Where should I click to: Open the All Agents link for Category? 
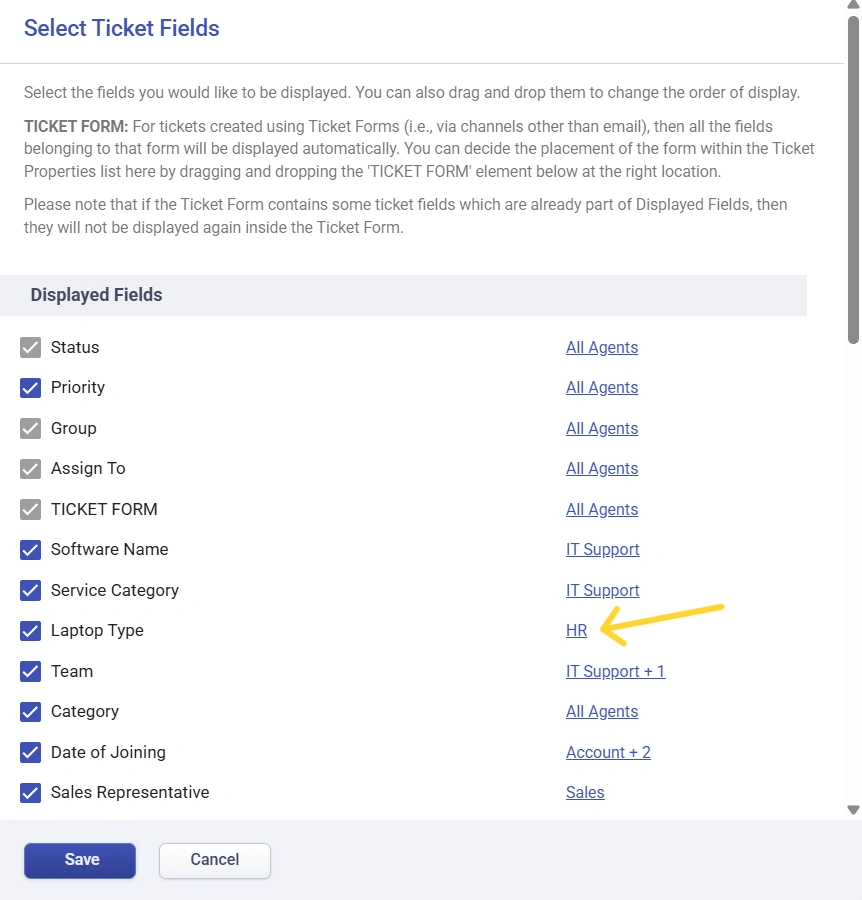601,711
